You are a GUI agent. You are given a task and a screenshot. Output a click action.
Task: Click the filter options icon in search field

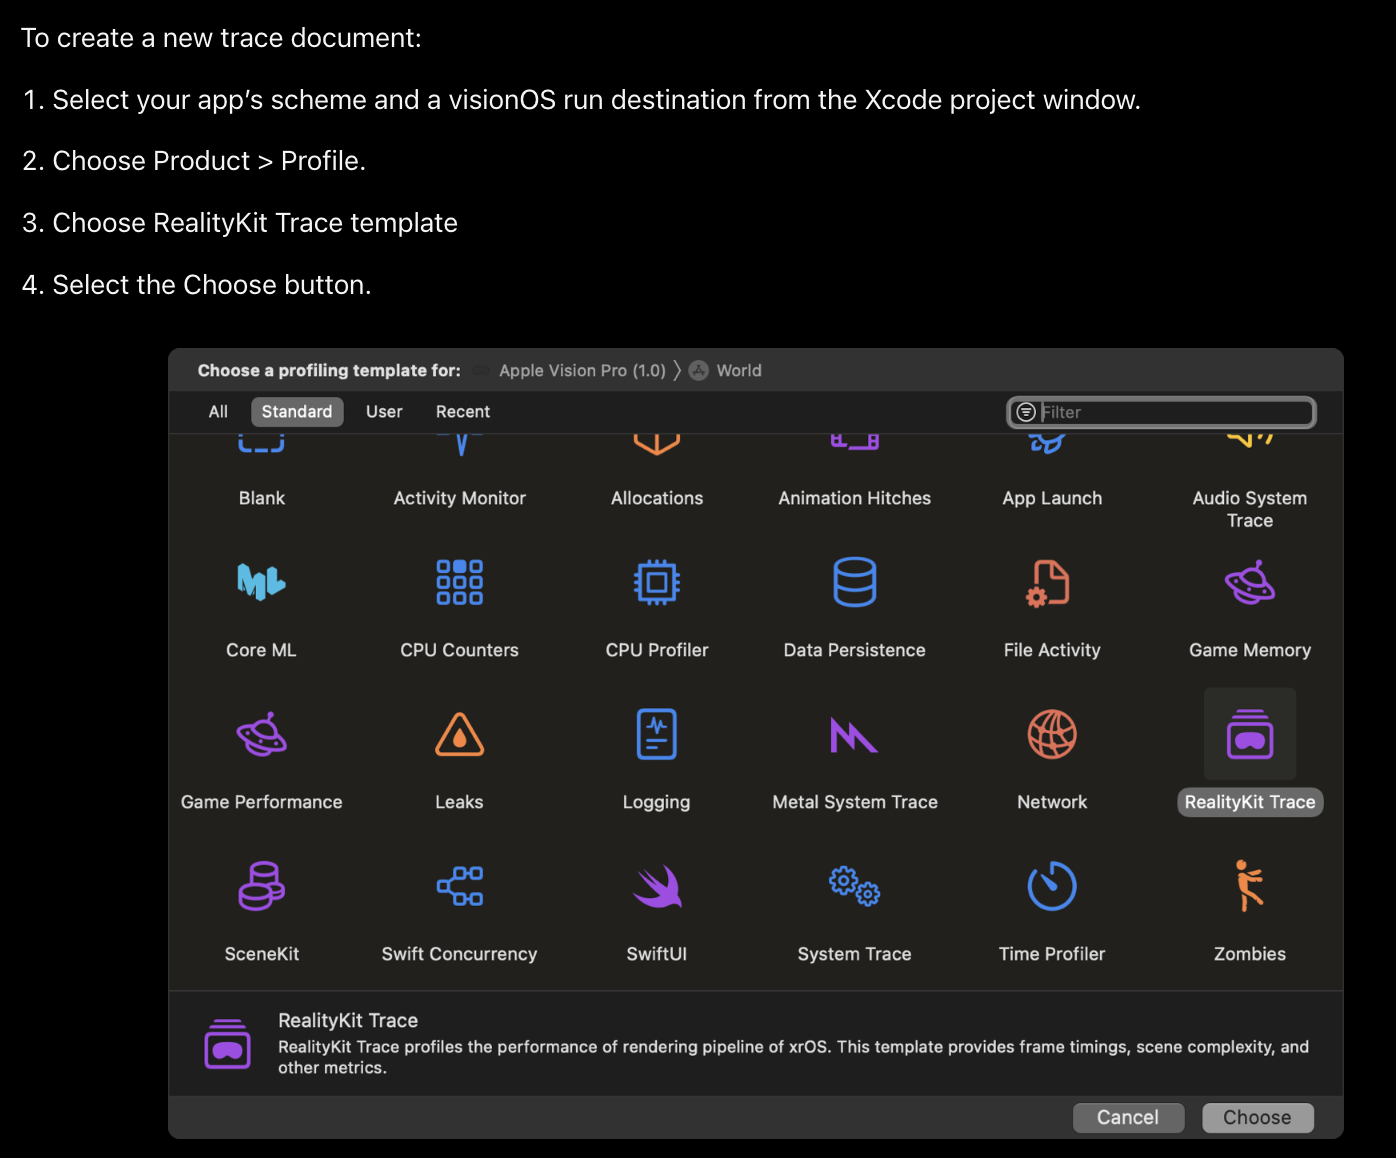[1026, 412]
